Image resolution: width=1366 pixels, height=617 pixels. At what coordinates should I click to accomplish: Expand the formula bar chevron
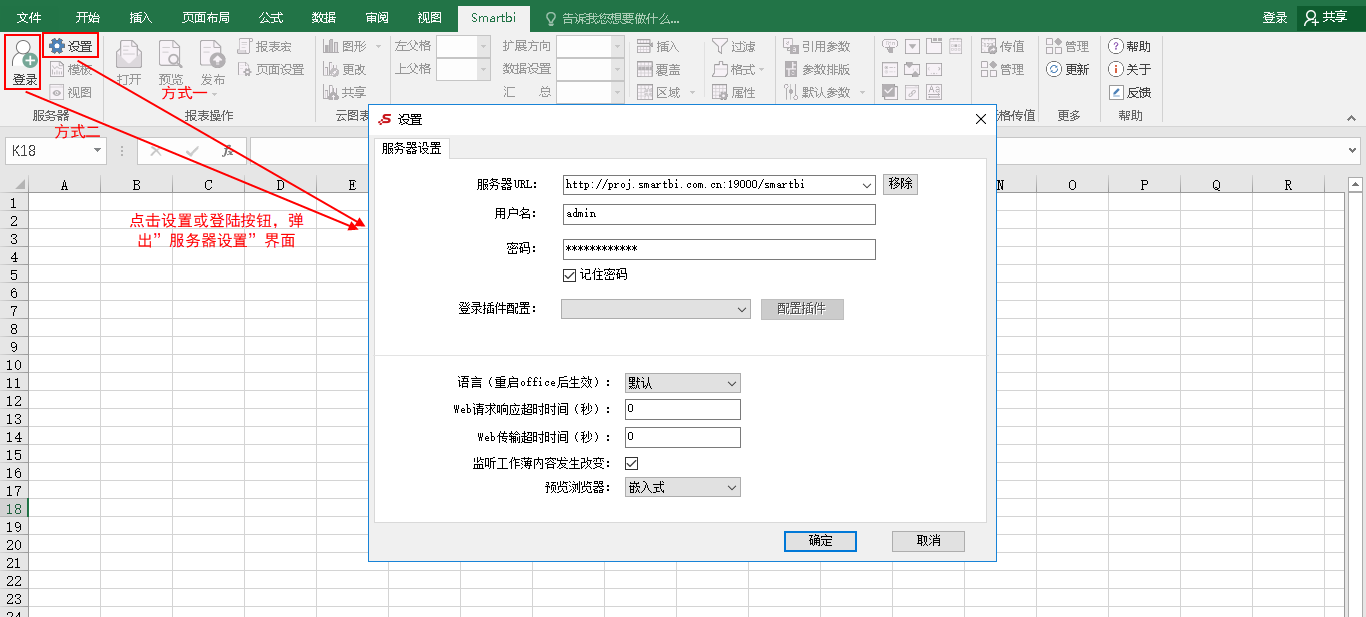click(x=1353, y=150)
